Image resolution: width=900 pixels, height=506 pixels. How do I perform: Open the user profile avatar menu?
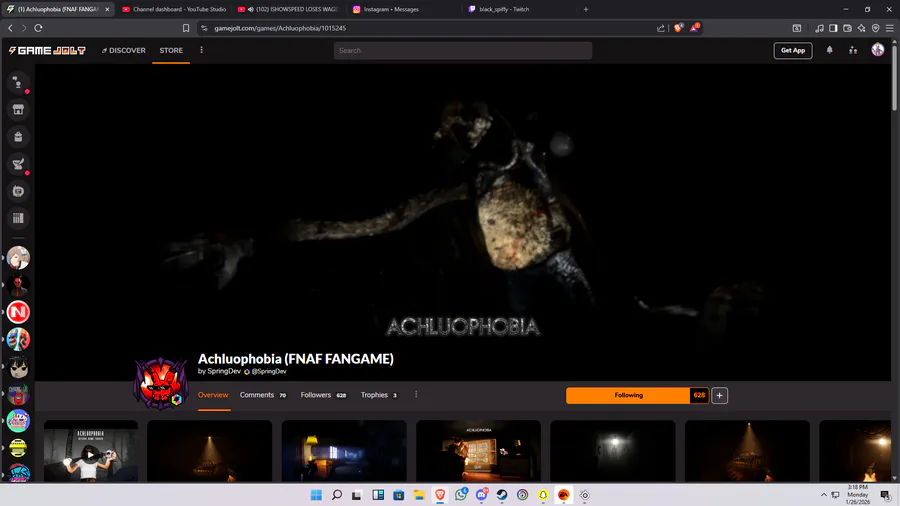(878, 50)
